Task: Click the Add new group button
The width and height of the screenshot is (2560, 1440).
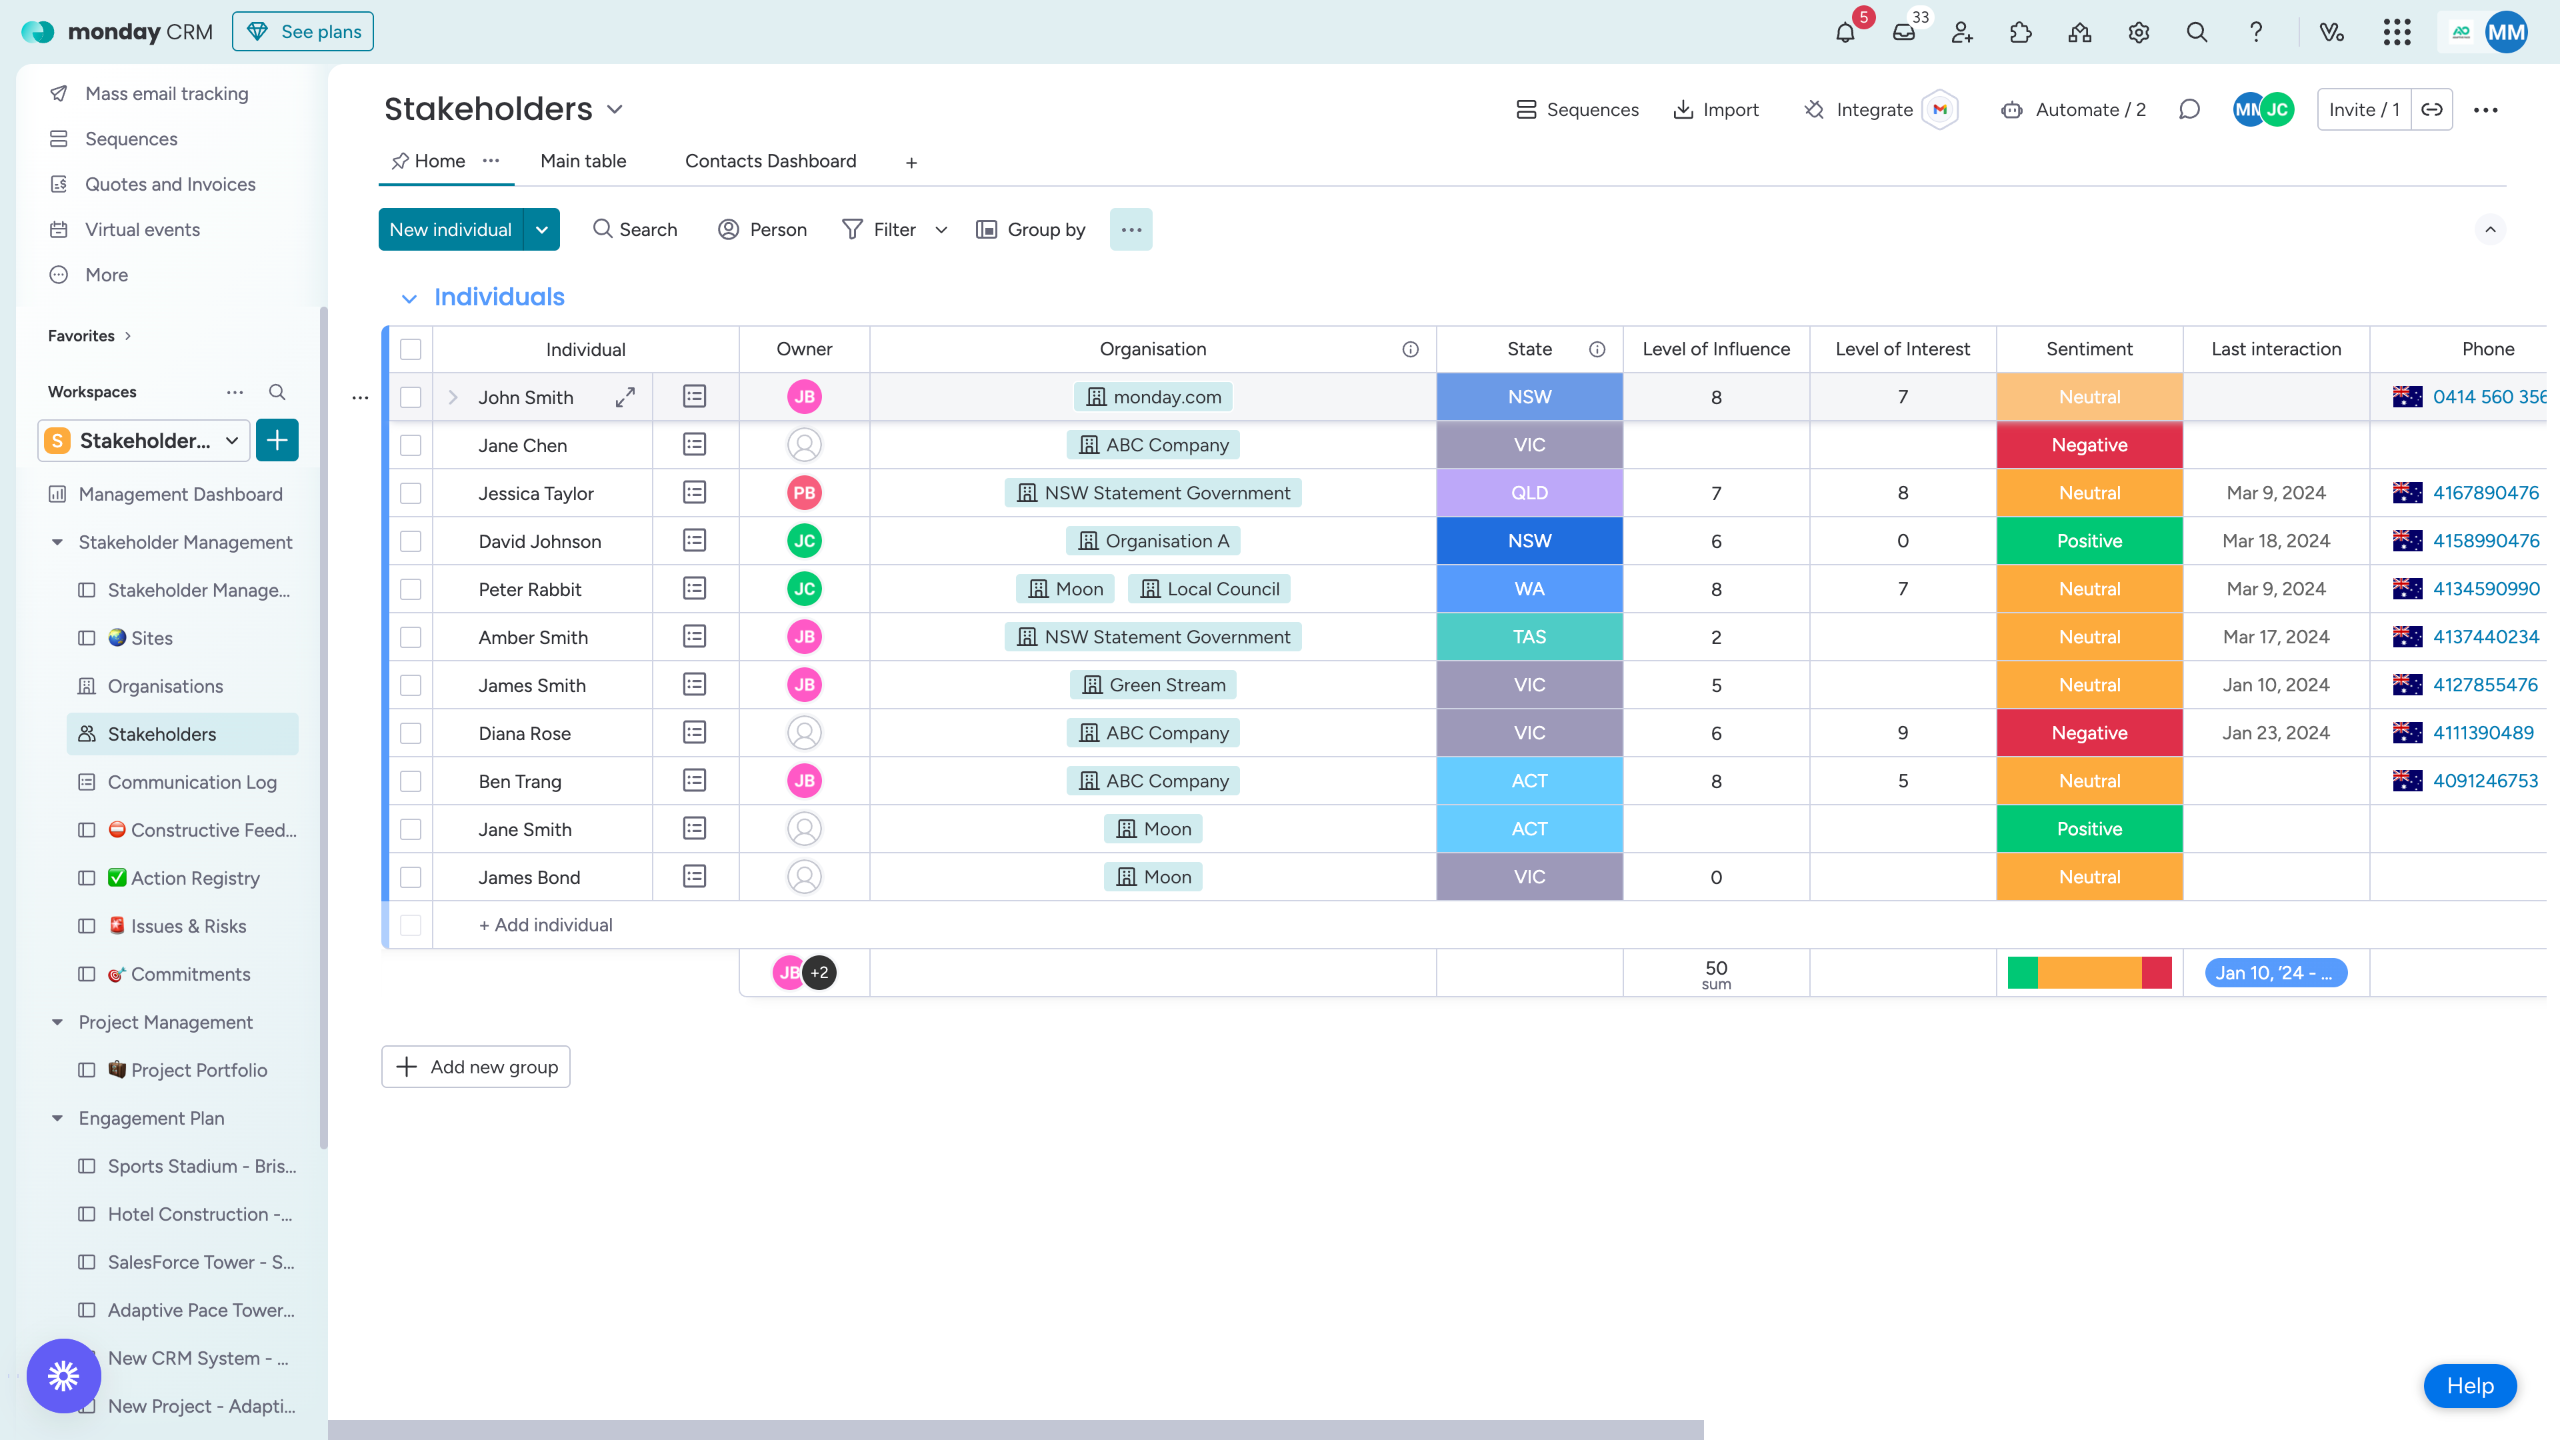Action: coord(476,1067)
